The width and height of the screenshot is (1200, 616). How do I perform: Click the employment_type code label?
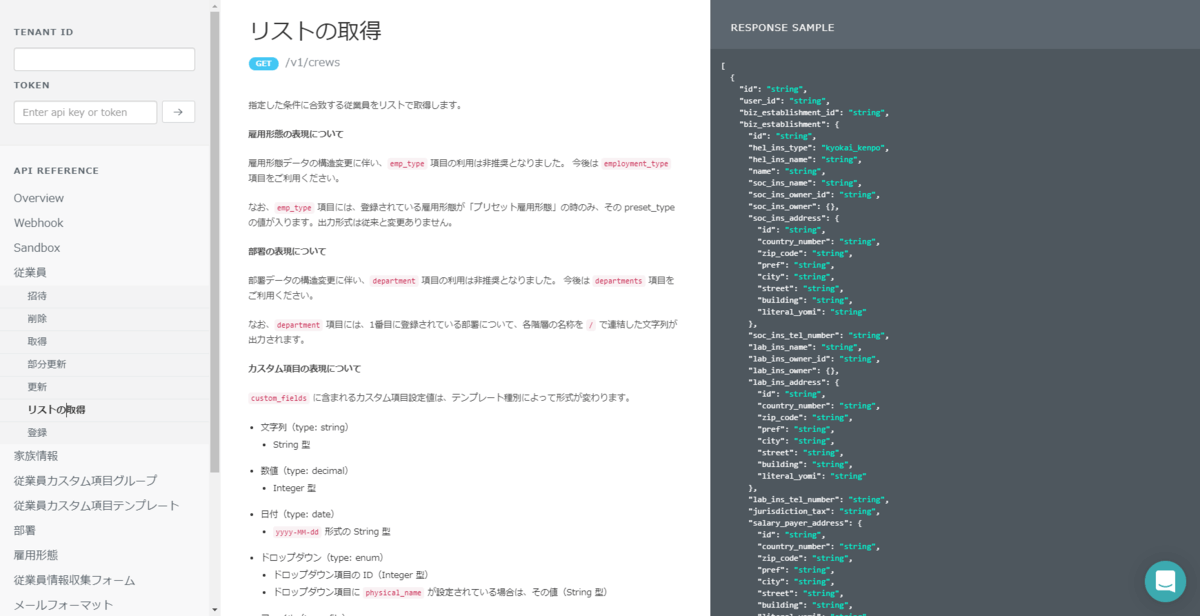pyautogui.click(x=635, y=163)
